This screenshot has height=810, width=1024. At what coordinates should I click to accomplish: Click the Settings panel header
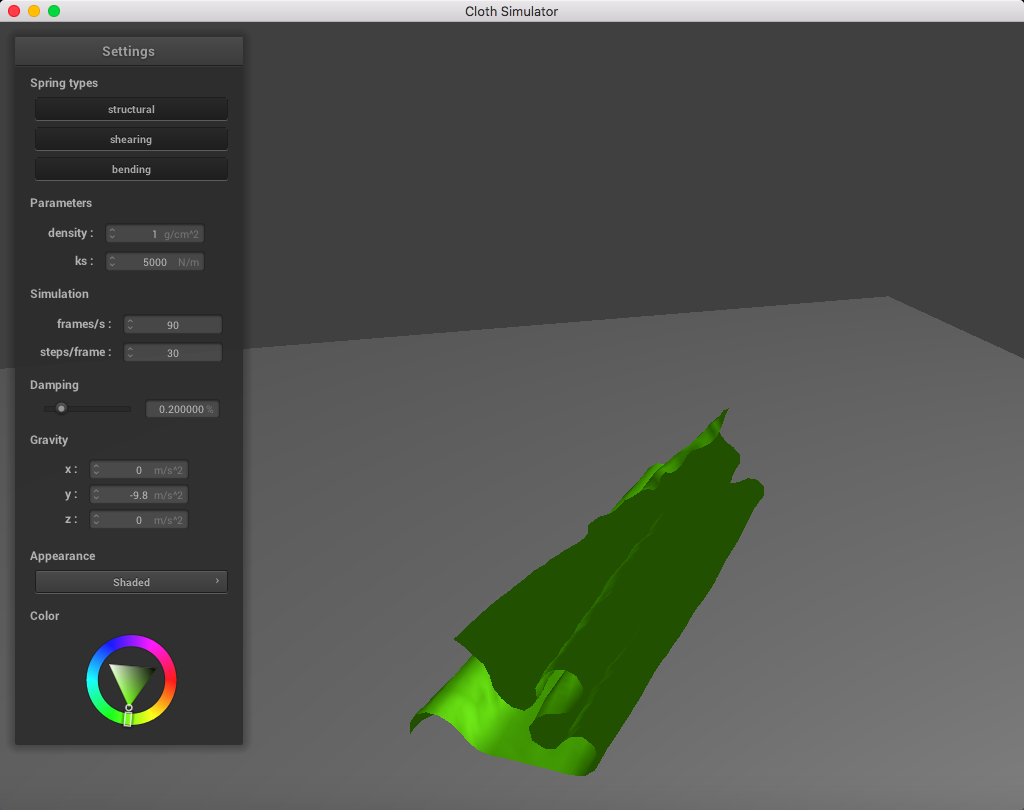pyautogui.click(x=129, y=51)
